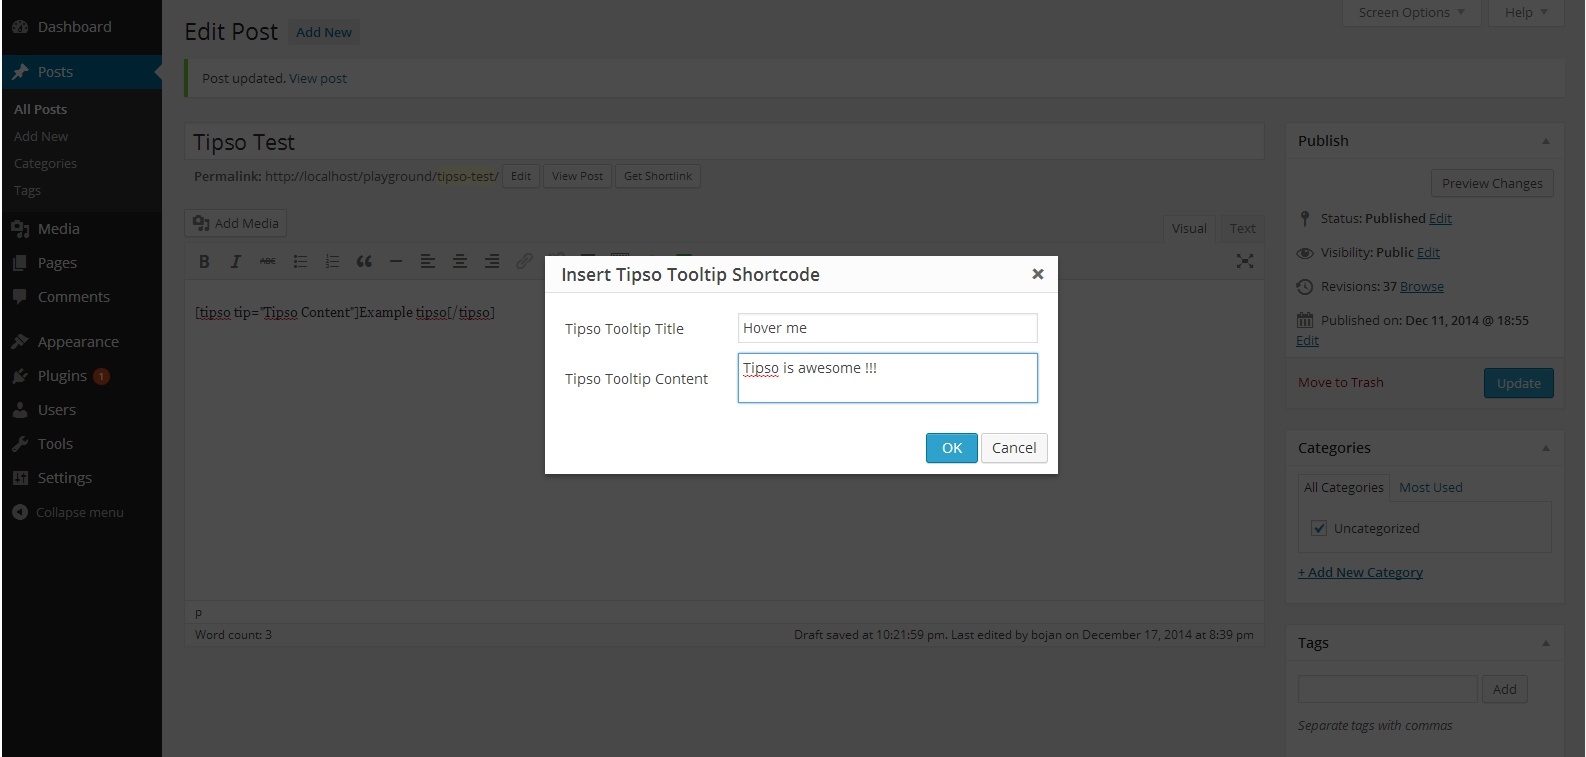Align text left

(428, 261)
